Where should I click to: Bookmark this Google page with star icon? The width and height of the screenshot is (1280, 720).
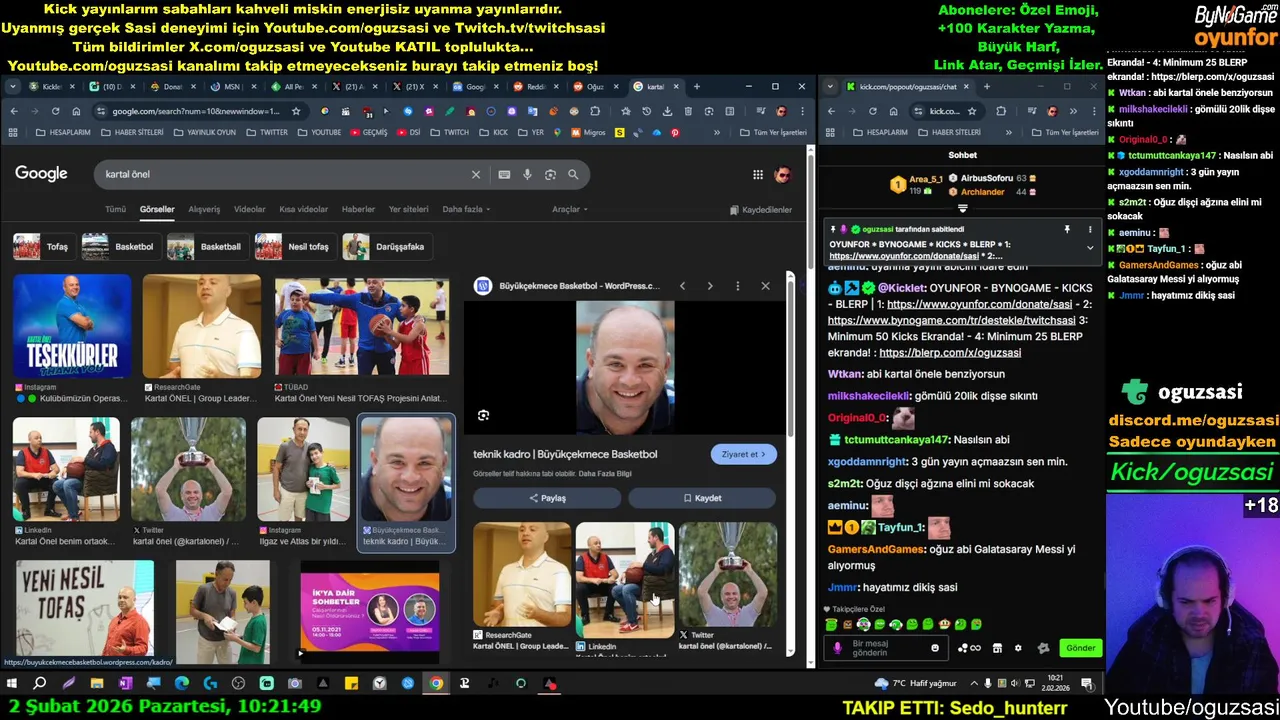tap(296, 111)
